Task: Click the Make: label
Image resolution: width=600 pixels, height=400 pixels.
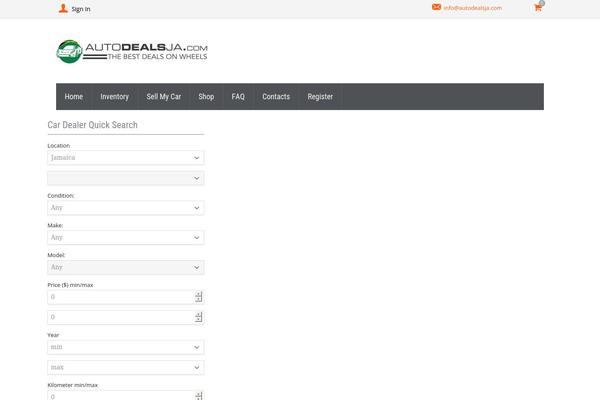Action: [55, 225]
